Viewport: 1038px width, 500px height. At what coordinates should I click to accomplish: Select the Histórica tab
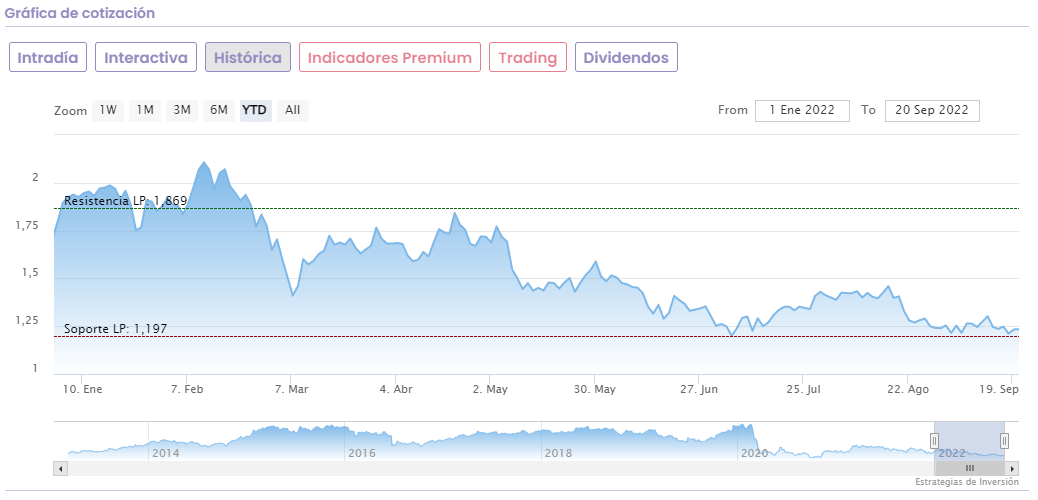[x=248, y=57]
